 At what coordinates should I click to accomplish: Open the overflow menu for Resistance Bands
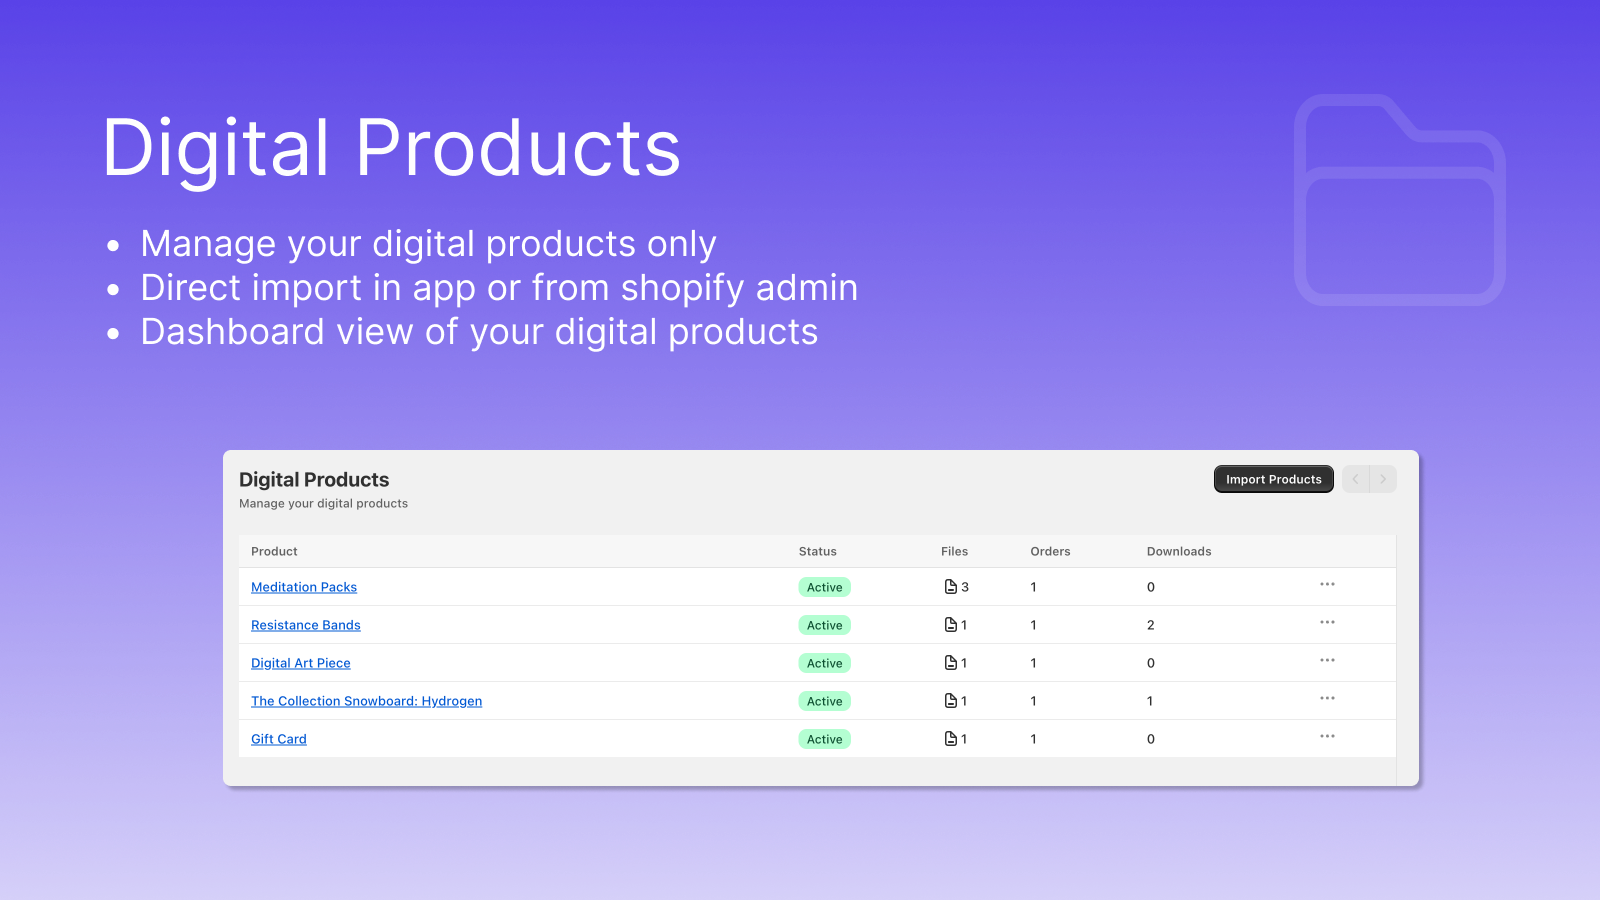(x=1327, y=622)
